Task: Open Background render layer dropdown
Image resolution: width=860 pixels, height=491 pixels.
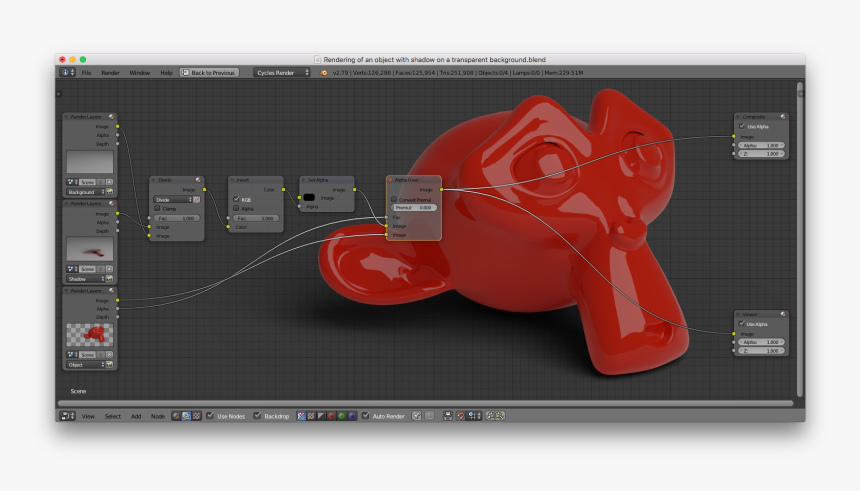Action: point(86,192)
